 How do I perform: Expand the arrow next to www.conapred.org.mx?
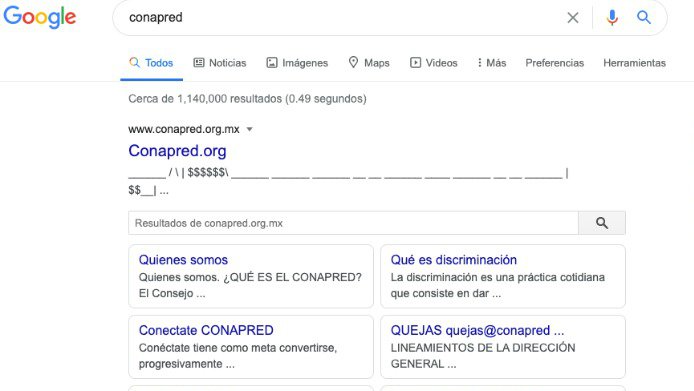[x=250, y=129]
